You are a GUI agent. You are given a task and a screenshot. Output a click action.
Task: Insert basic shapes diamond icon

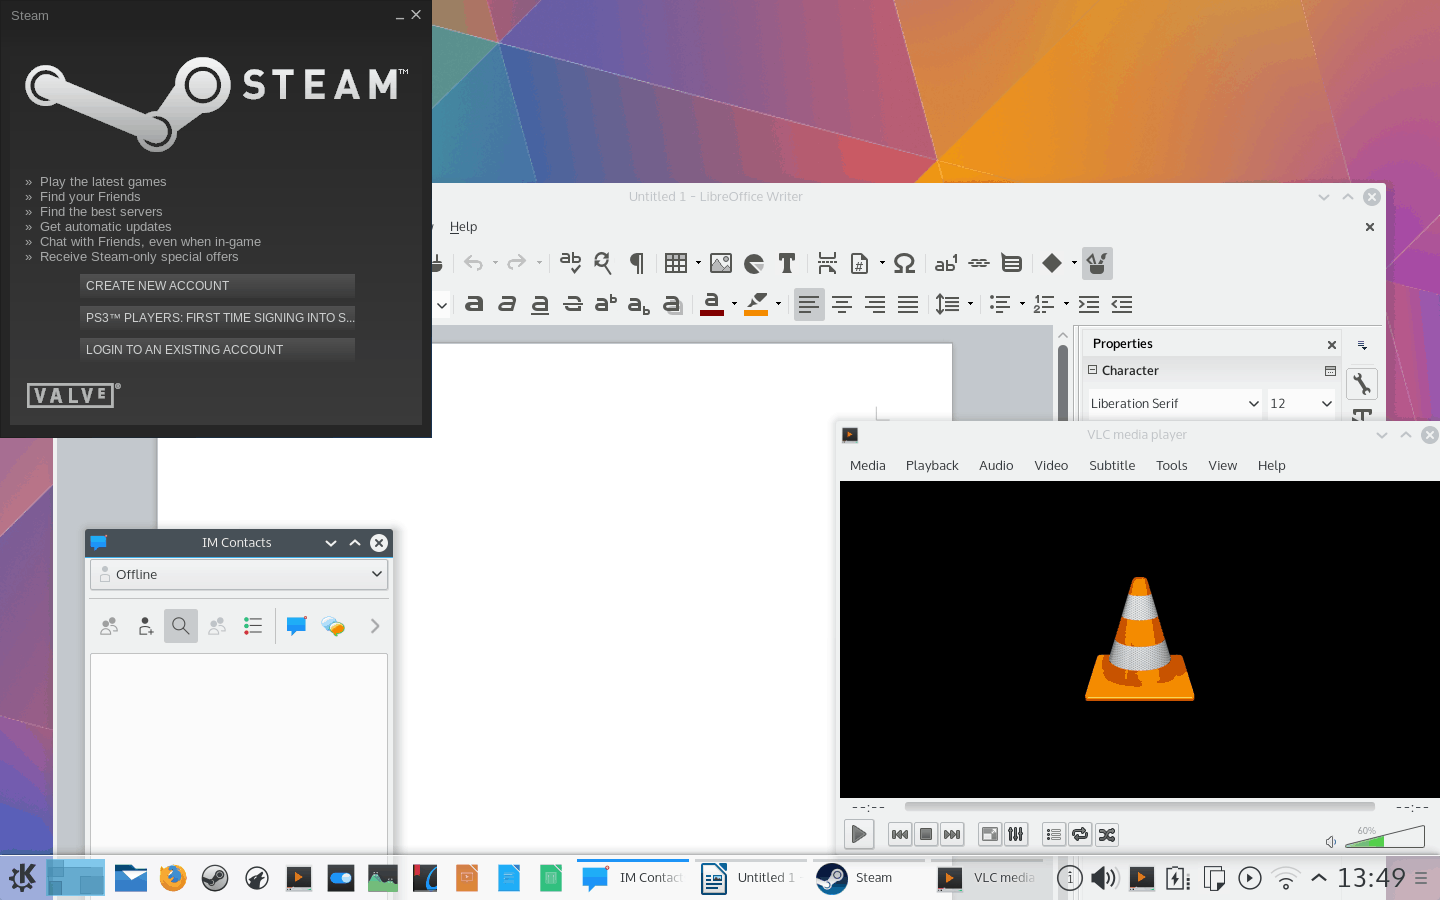[x=1051, y=263]
